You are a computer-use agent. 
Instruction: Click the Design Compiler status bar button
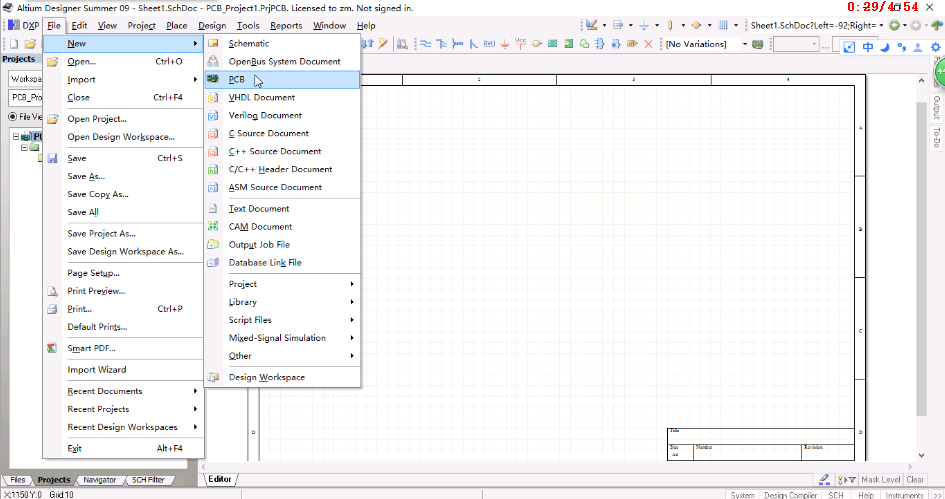coord(790,495)
